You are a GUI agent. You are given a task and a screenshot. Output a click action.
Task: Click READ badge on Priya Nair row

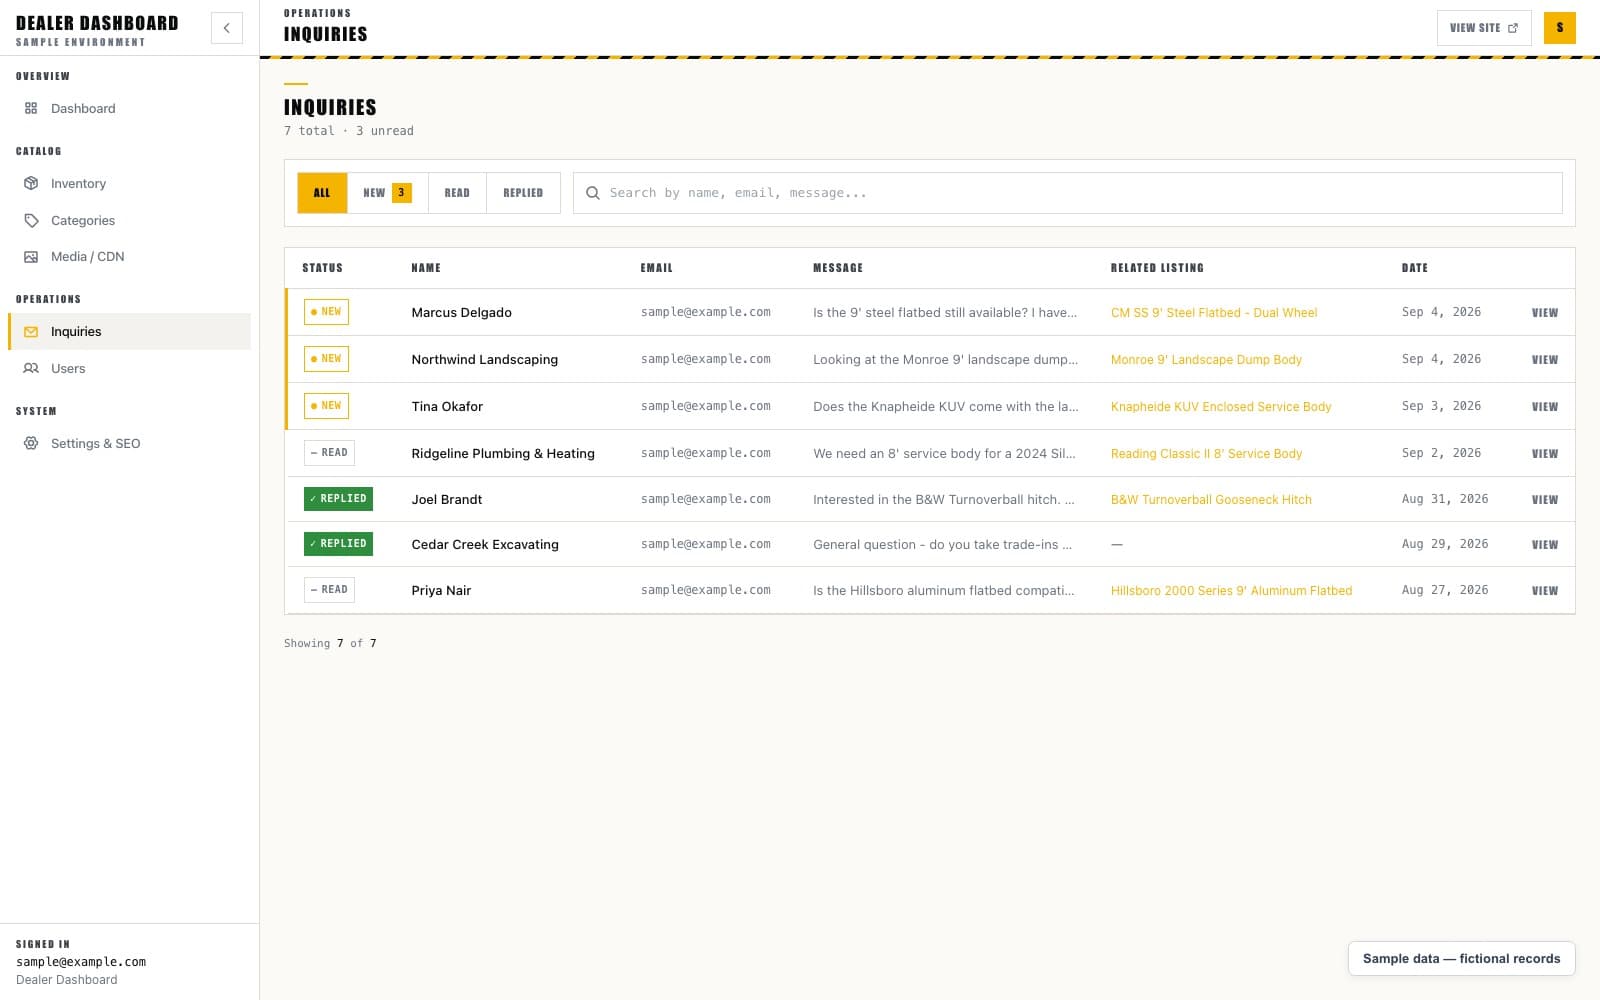coord(329,590)
